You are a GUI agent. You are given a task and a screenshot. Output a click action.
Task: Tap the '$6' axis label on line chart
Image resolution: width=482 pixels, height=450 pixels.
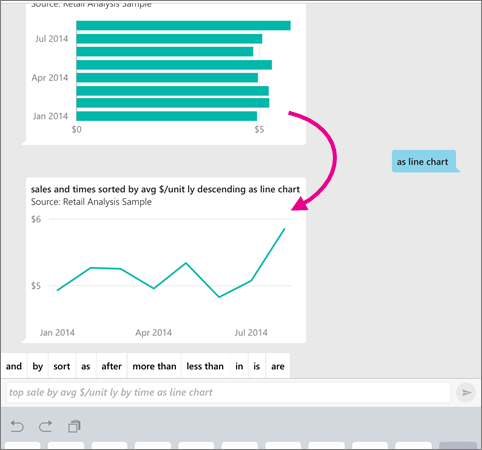pyautogui.click(x=36, y=219)
